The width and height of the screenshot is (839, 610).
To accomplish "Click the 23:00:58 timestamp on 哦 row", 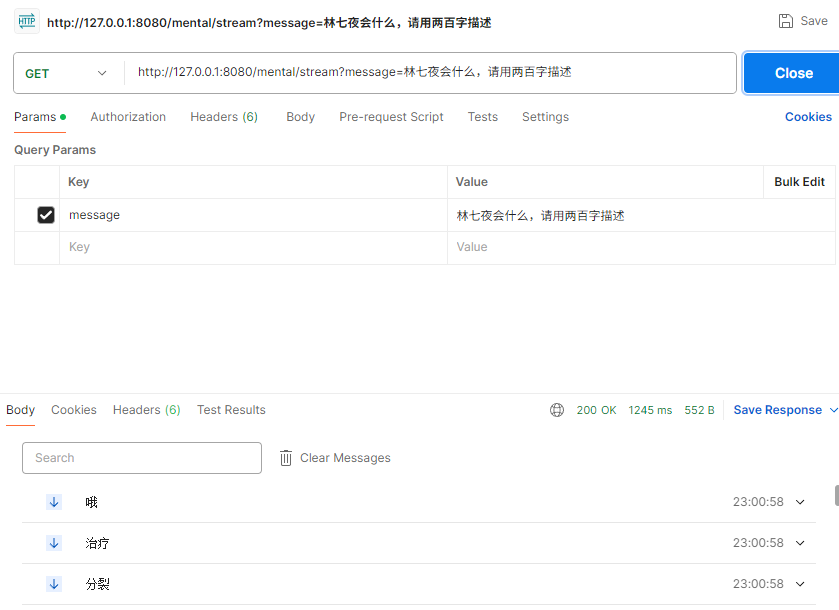I will 758,502.
